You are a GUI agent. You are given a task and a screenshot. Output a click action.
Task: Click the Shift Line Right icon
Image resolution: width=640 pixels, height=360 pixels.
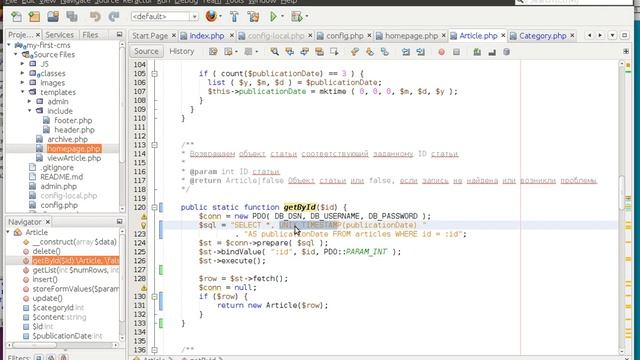tap(420, 52)
